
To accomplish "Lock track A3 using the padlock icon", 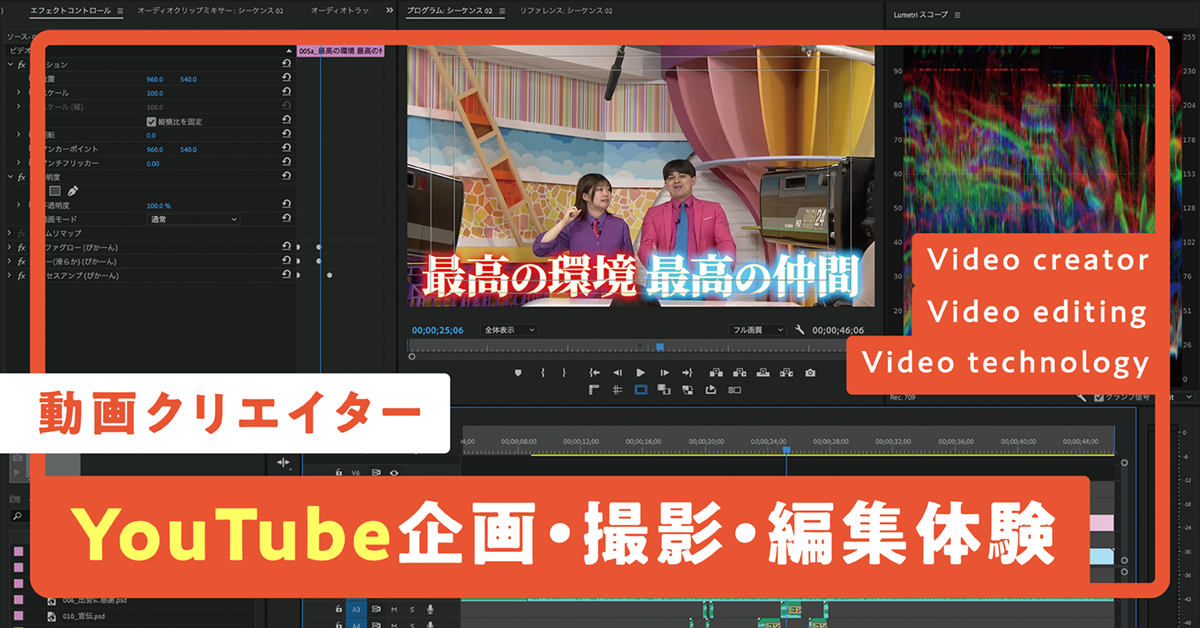I will pyautogui.click(x=339, y=610).
